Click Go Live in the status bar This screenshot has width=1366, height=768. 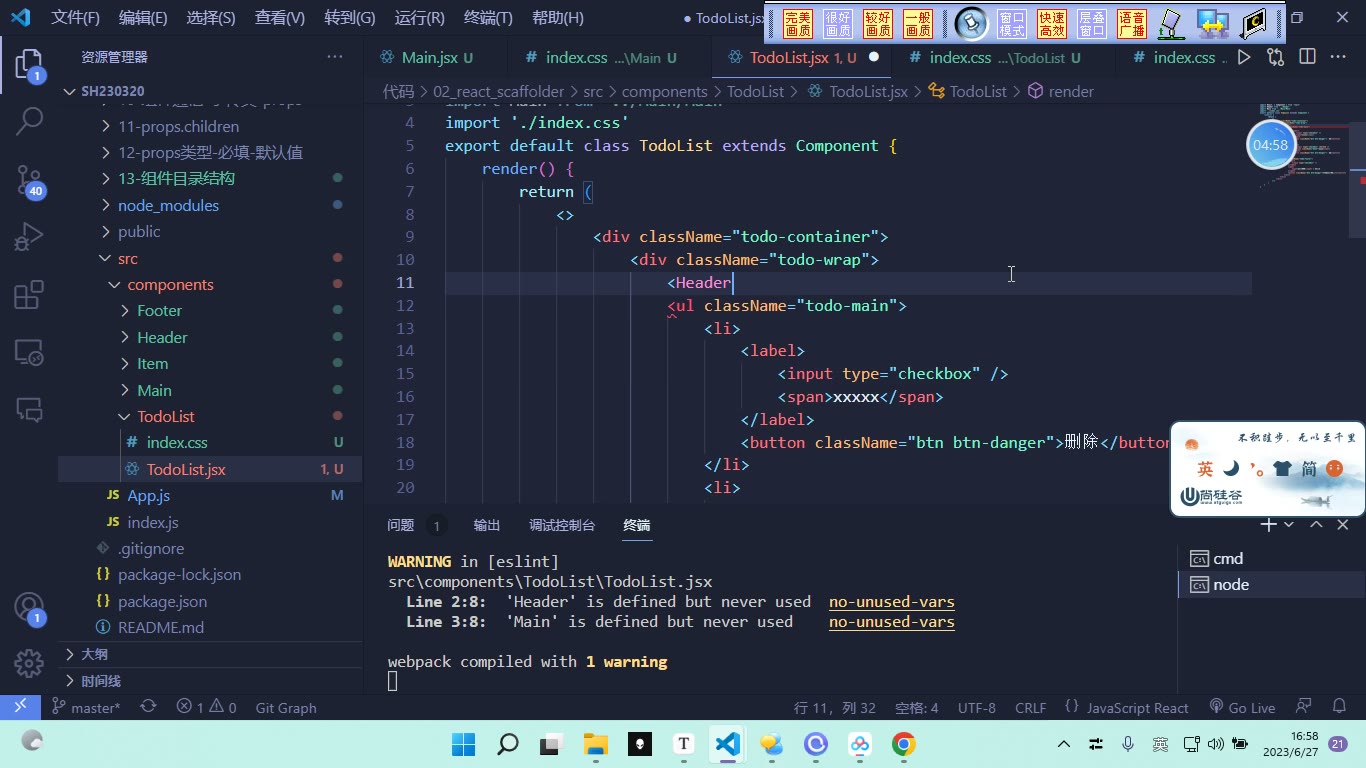[x=1242, y=707]
